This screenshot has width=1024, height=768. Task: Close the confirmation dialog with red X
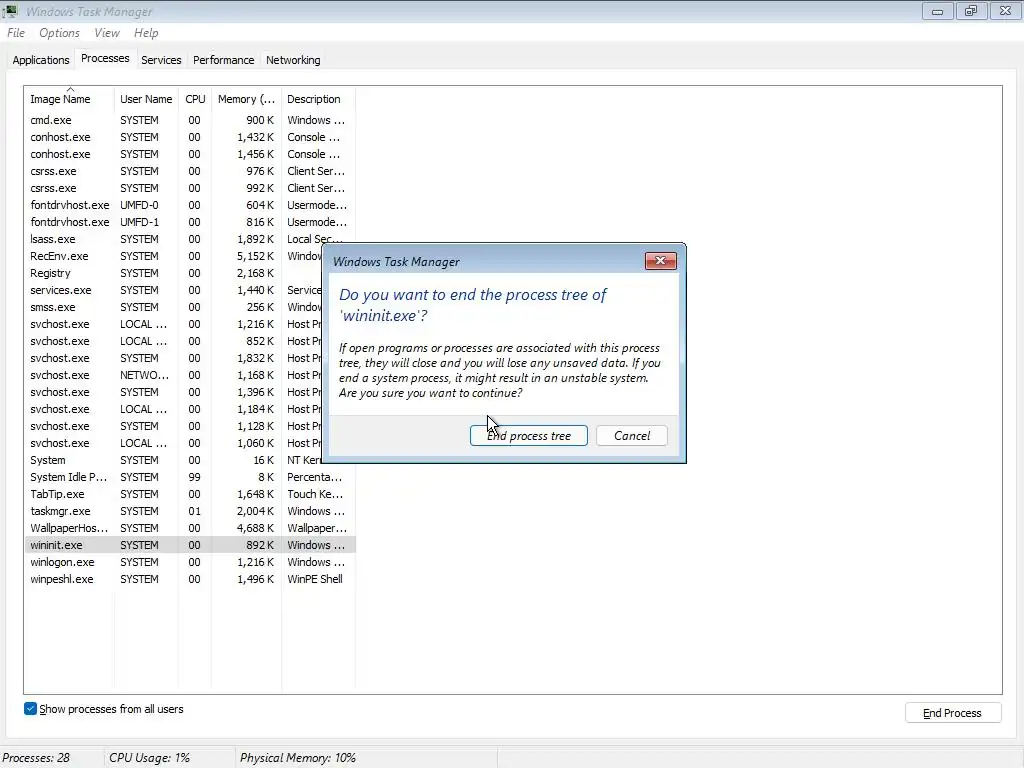coord(660,261)
